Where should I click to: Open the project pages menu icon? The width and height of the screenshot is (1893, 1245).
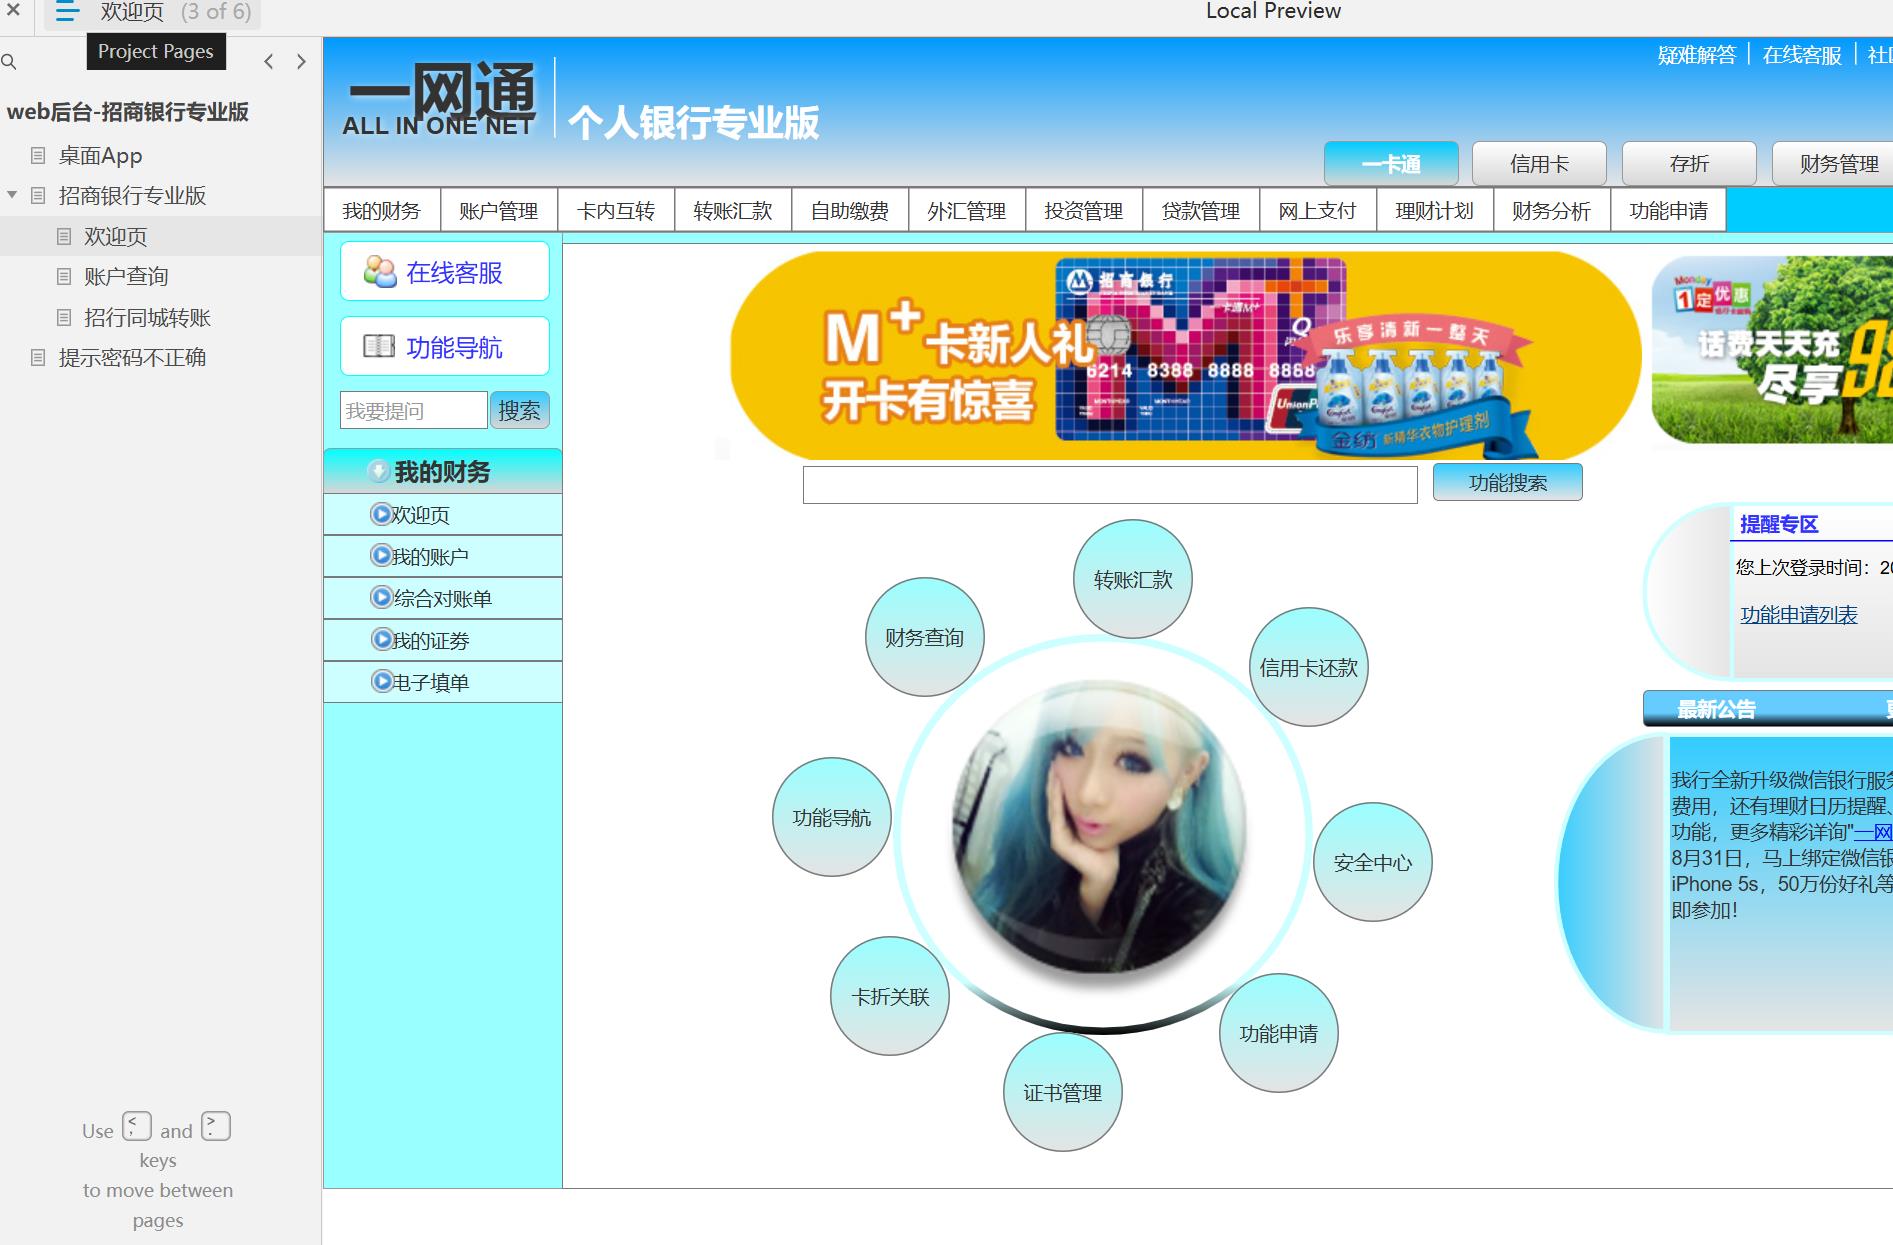click(x=67, y=12)
